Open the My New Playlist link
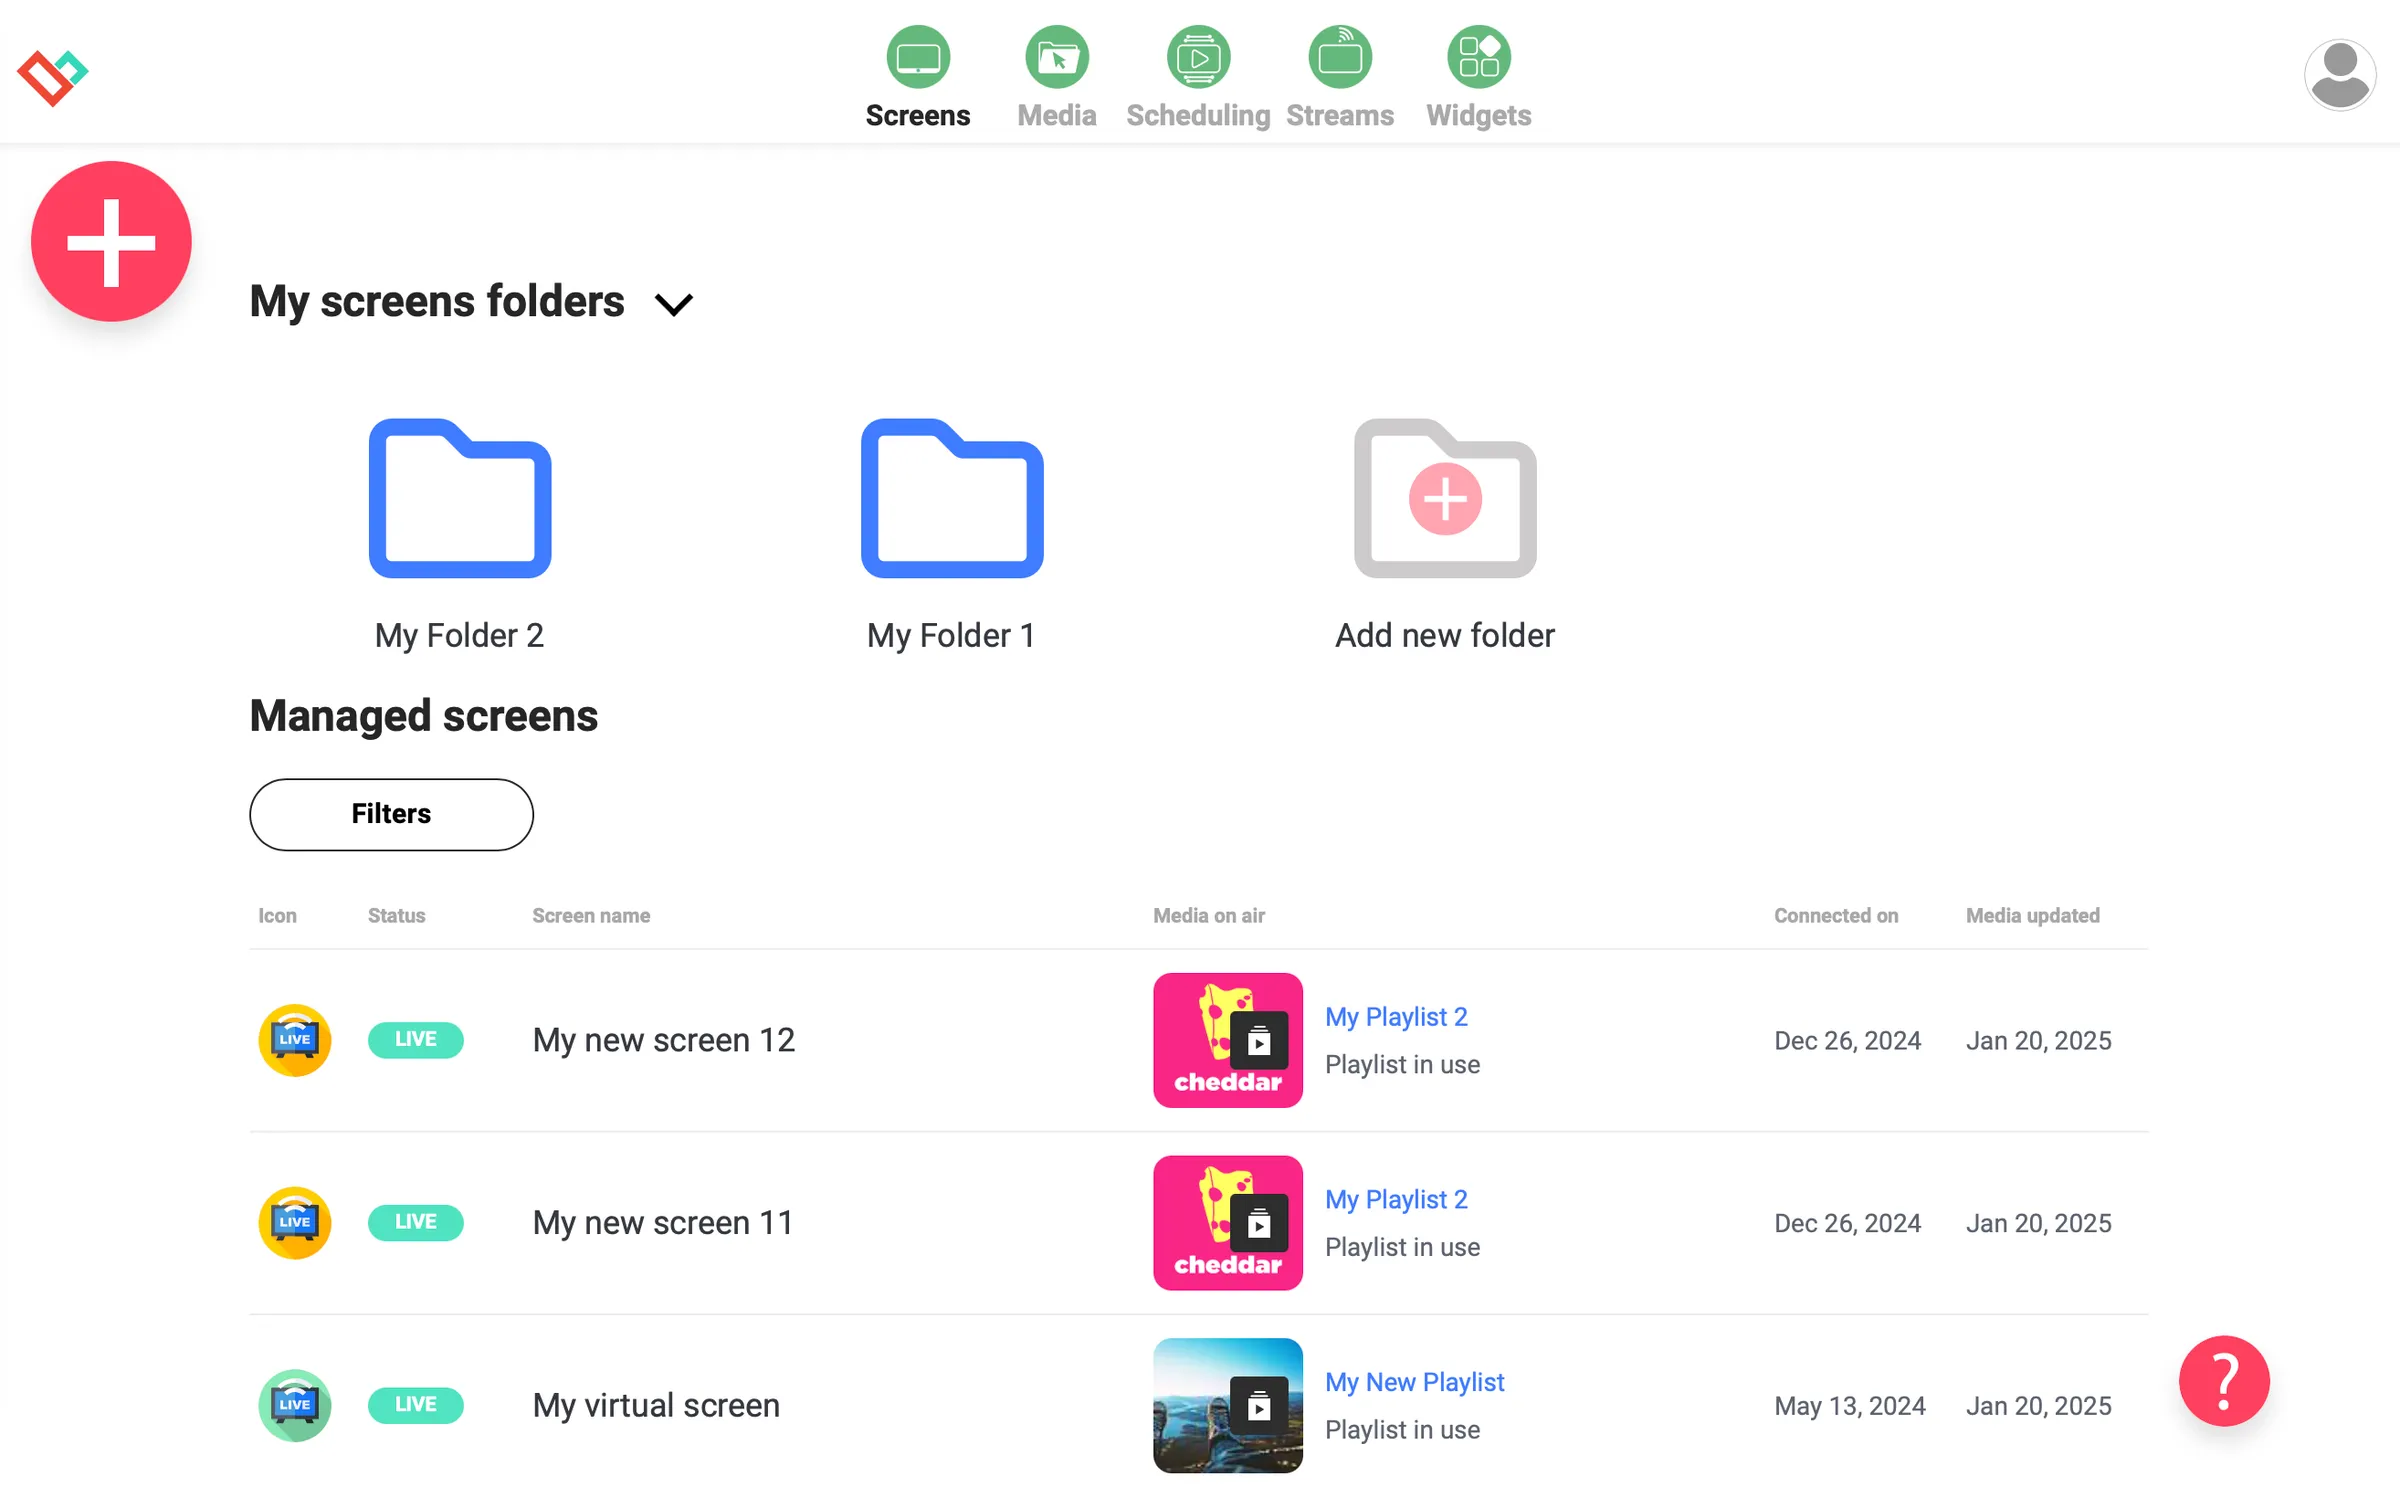This screenshot has width=2400, height=1511. 1414,1381
